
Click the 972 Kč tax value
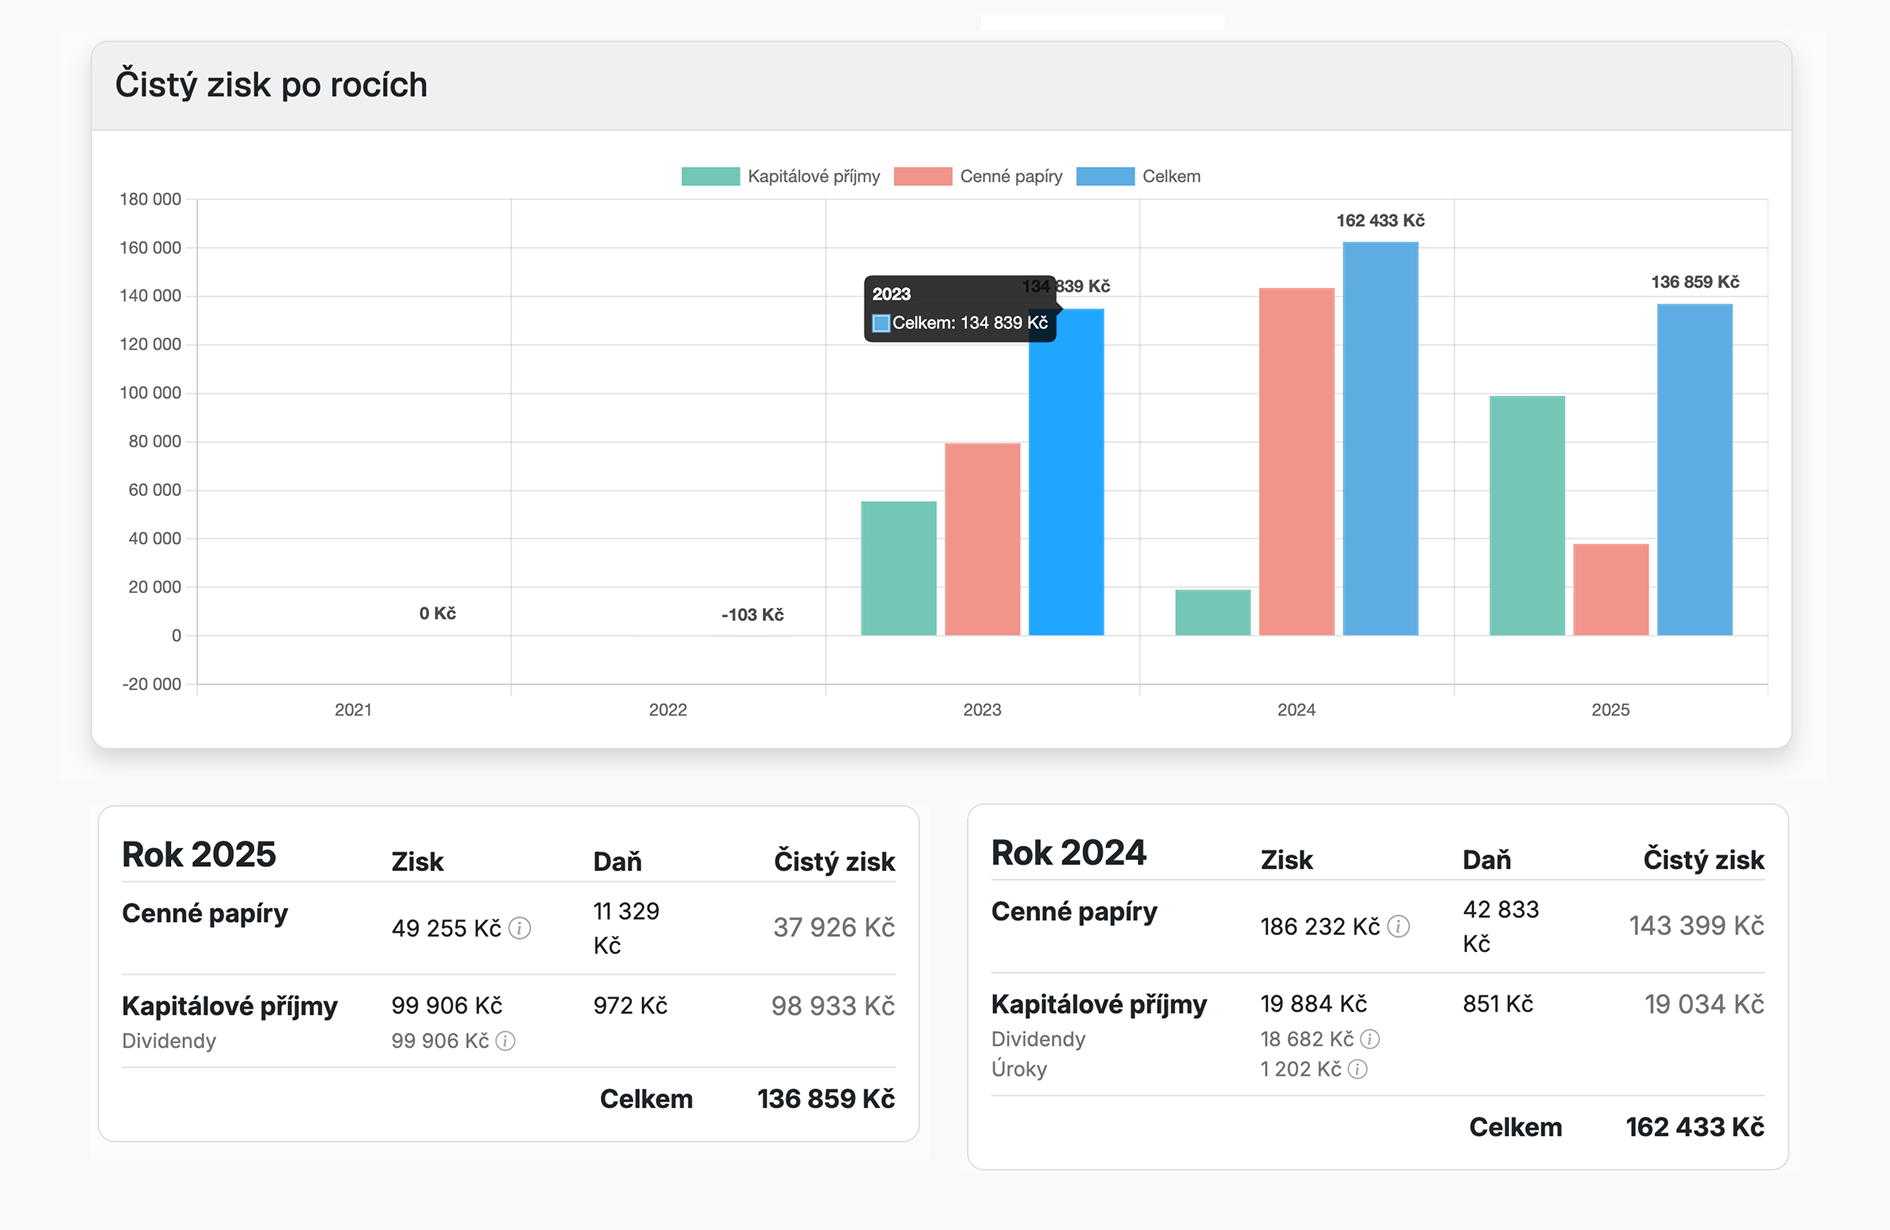[x=630, y=1006]
